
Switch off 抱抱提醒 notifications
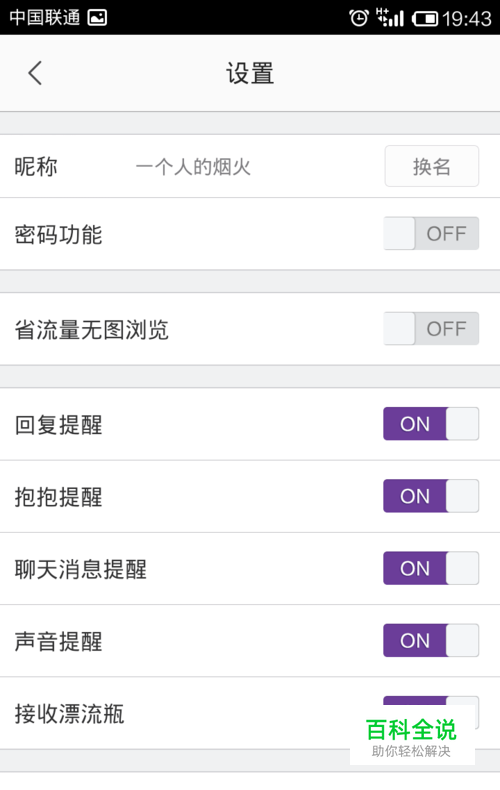pyautogui.click(x=431, y=496)
